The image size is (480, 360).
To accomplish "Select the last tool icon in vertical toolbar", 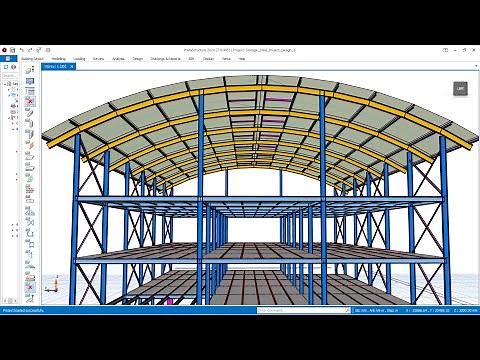I will point(30,298).
